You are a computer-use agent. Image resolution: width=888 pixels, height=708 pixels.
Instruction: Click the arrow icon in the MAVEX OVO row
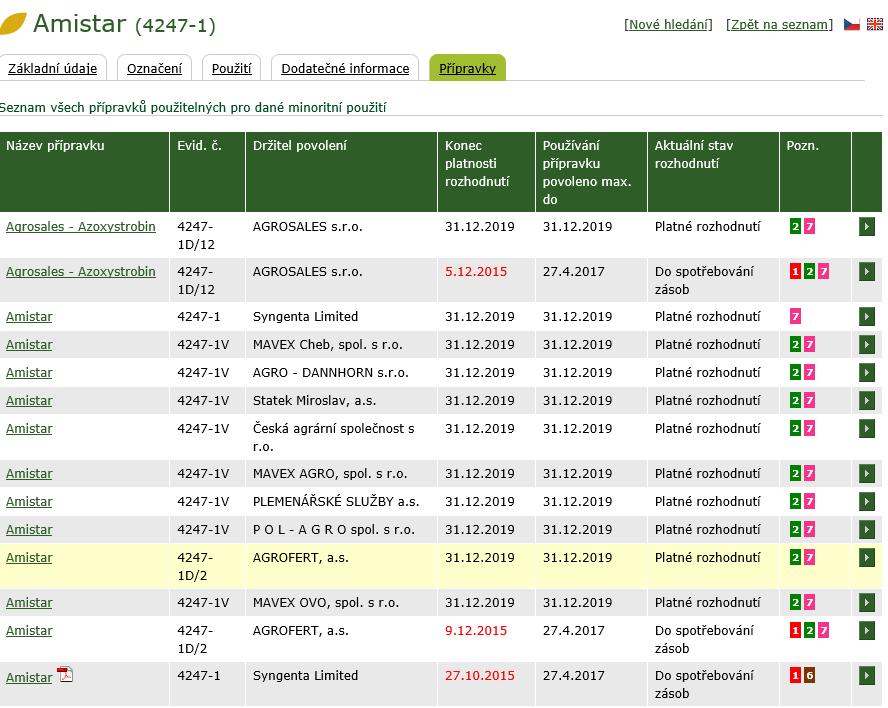[866, 603]
